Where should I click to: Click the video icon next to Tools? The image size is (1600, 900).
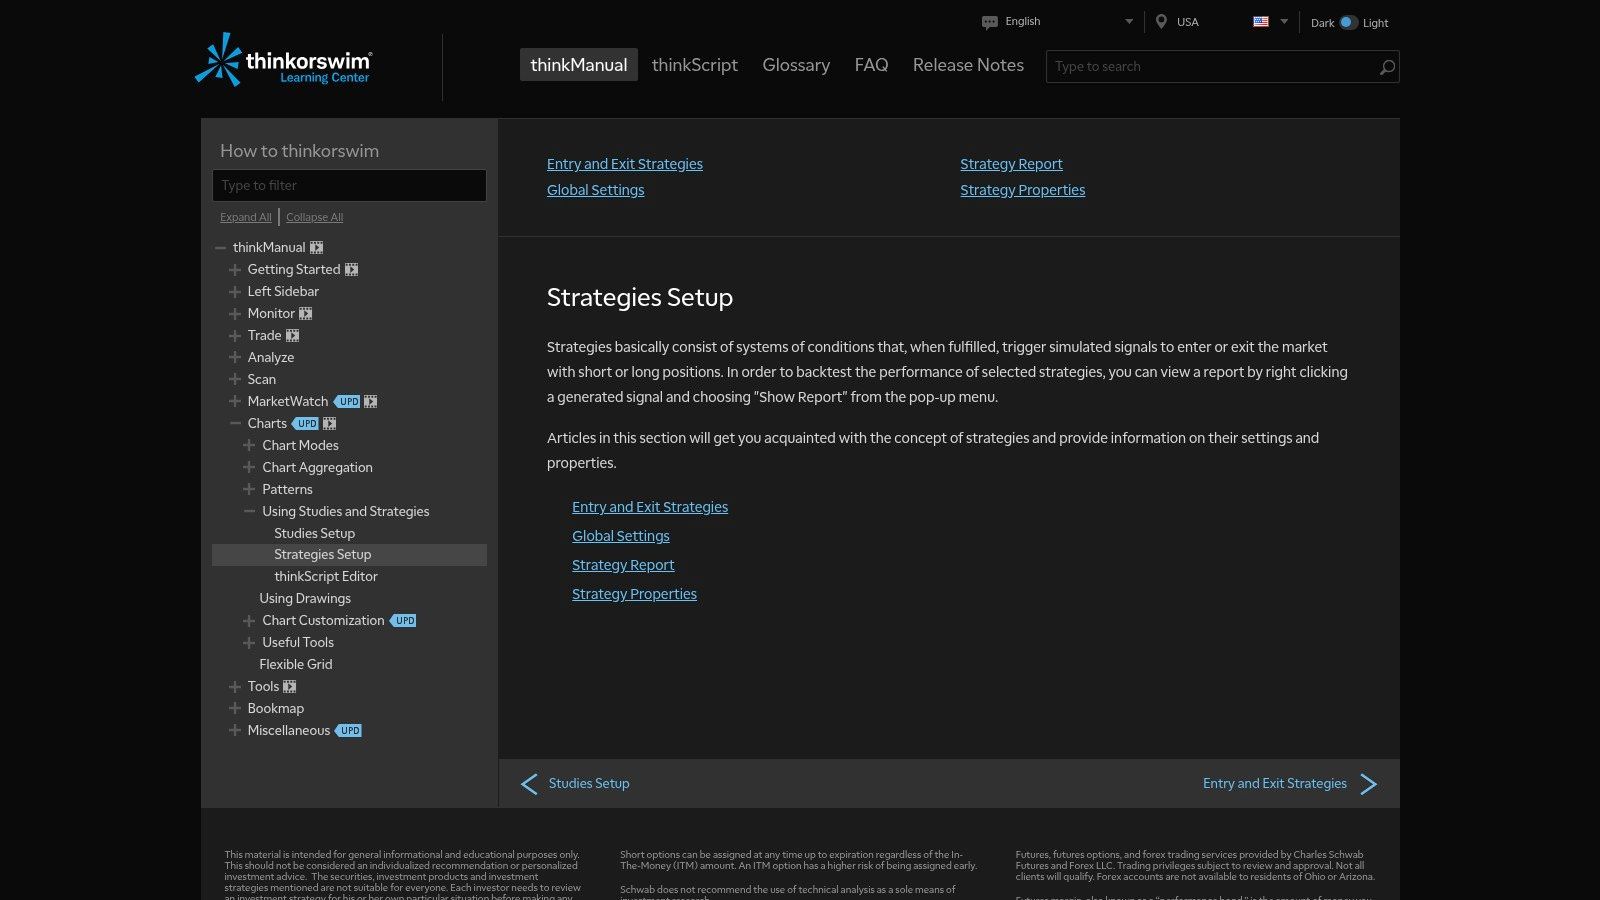pyautogui.click(x=289, y=686)
